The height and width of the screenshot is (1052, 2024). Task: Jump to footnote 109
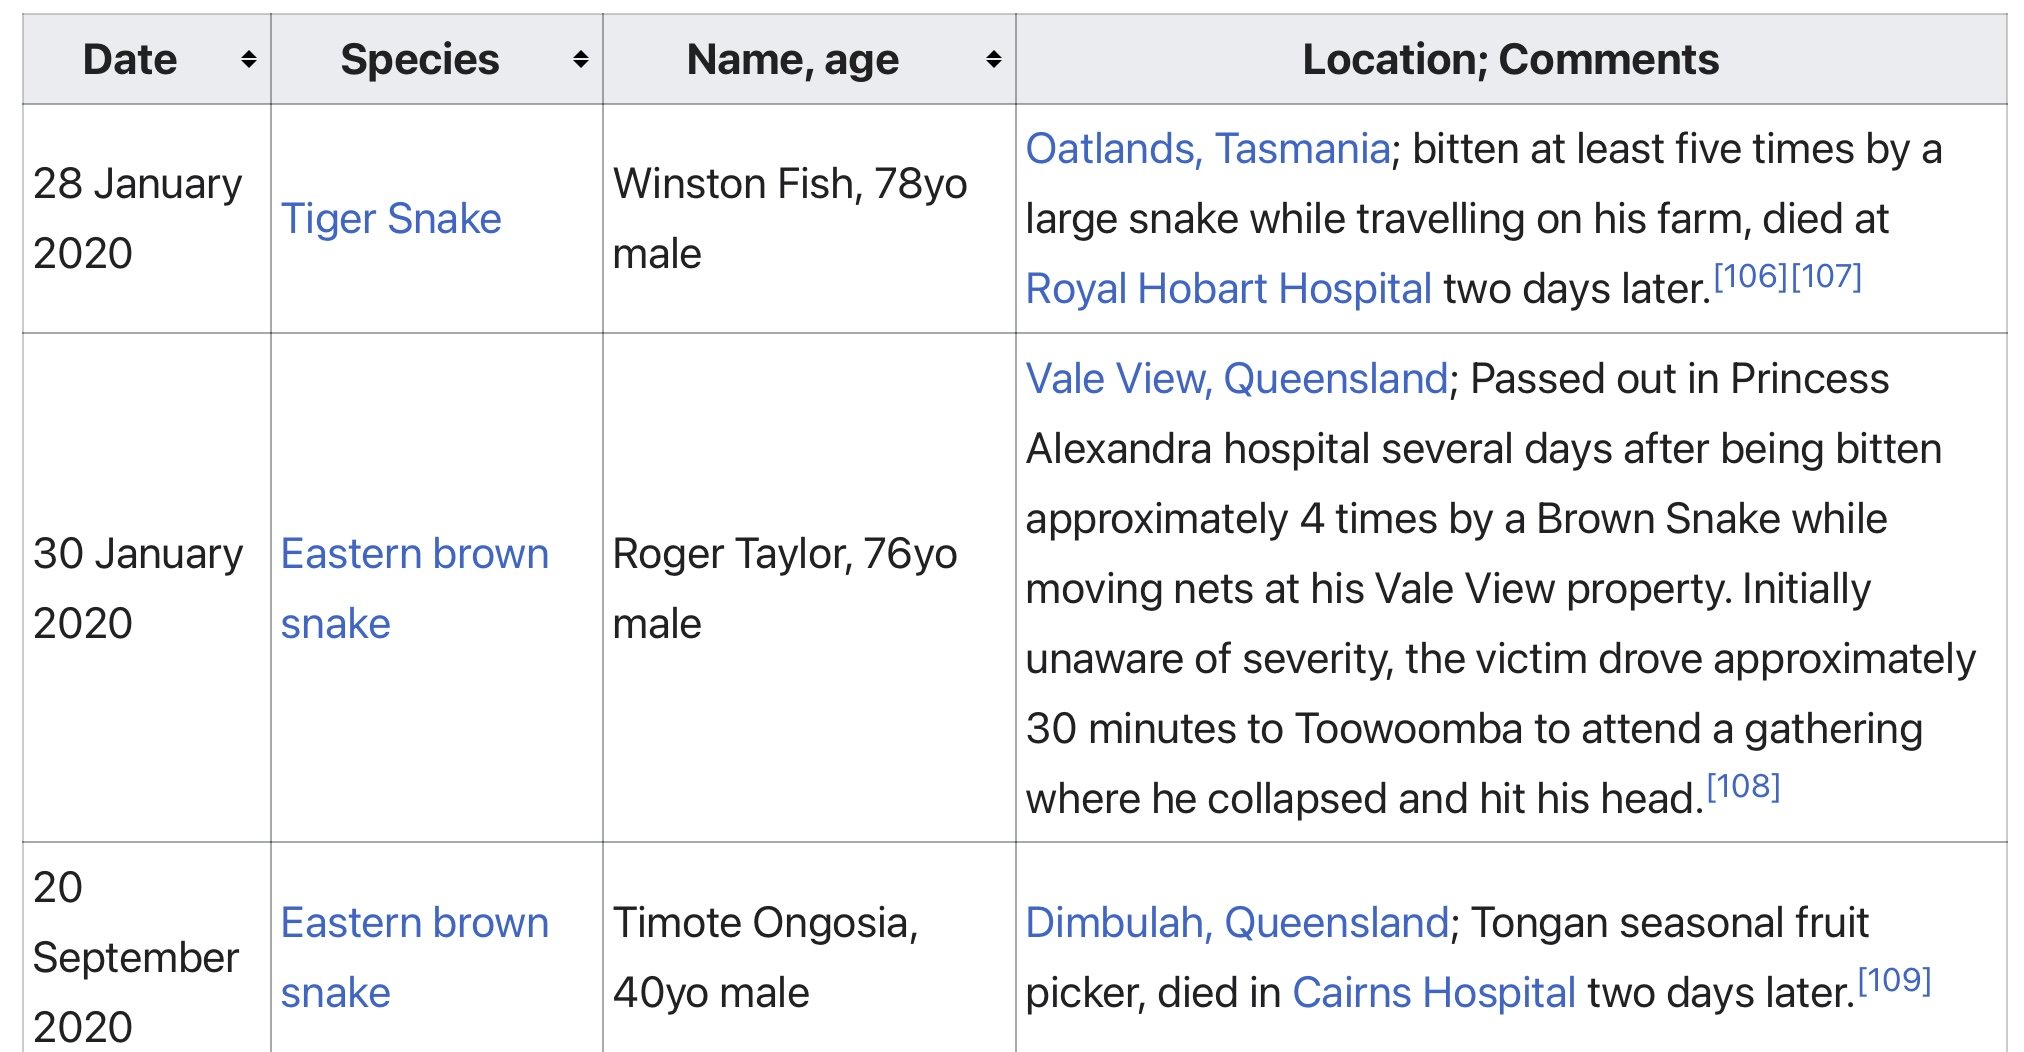pos(1894,980)
